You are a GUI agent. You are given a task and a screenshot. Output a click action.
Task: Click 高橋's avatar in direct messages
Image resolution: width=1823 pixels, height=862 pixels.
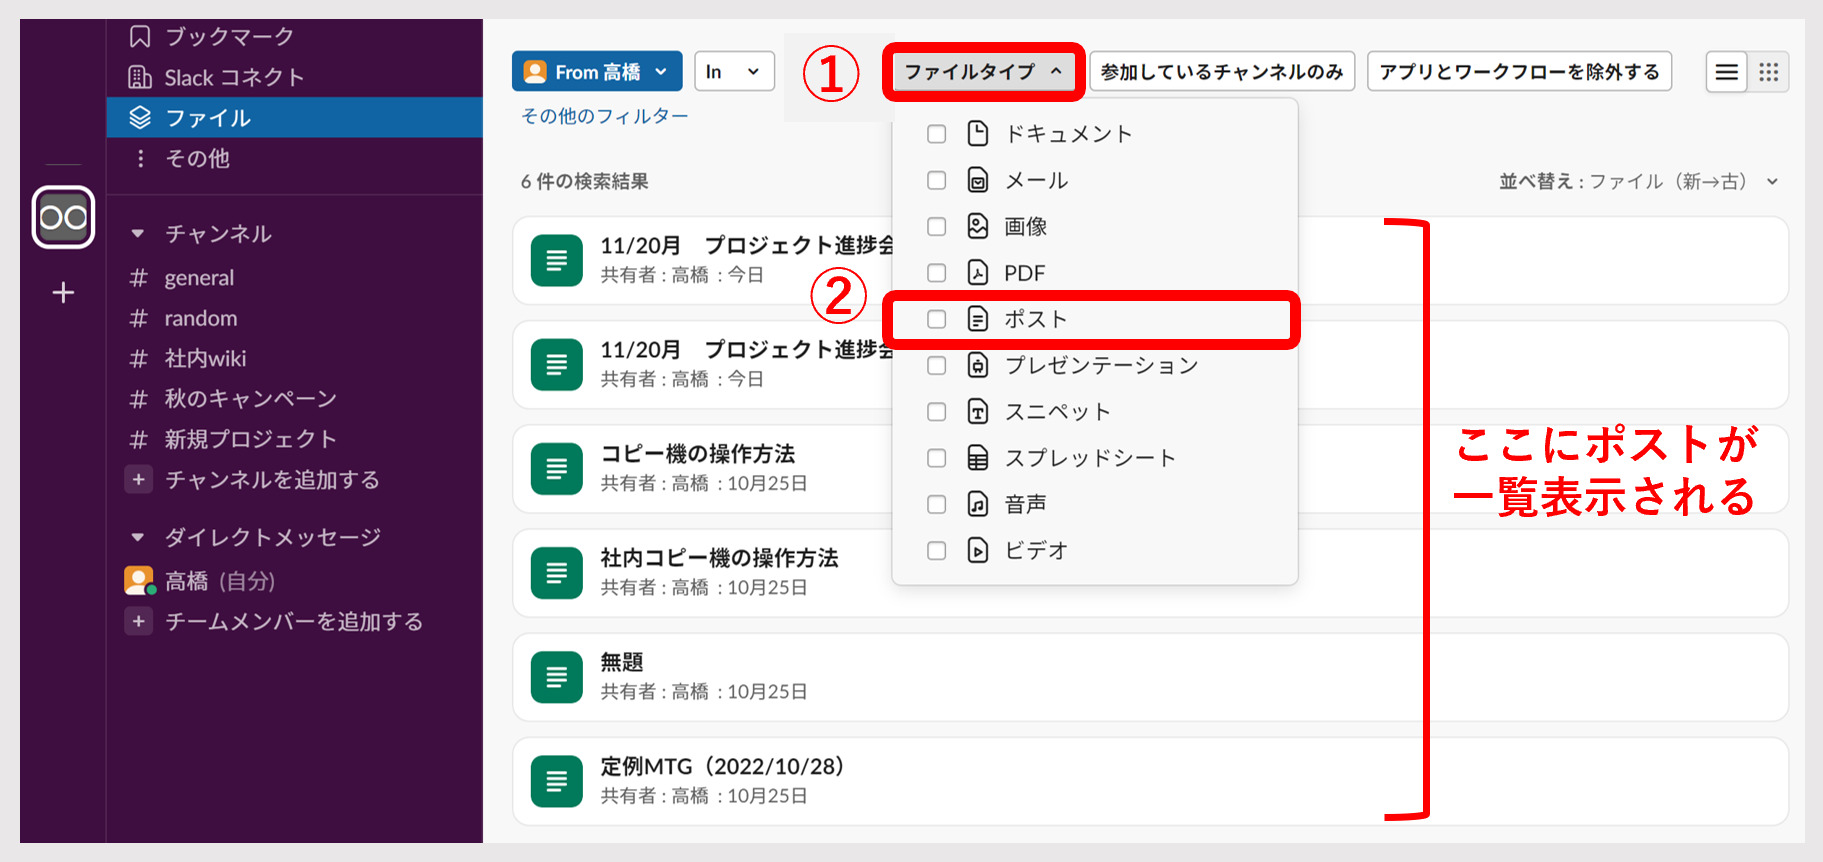139,580
